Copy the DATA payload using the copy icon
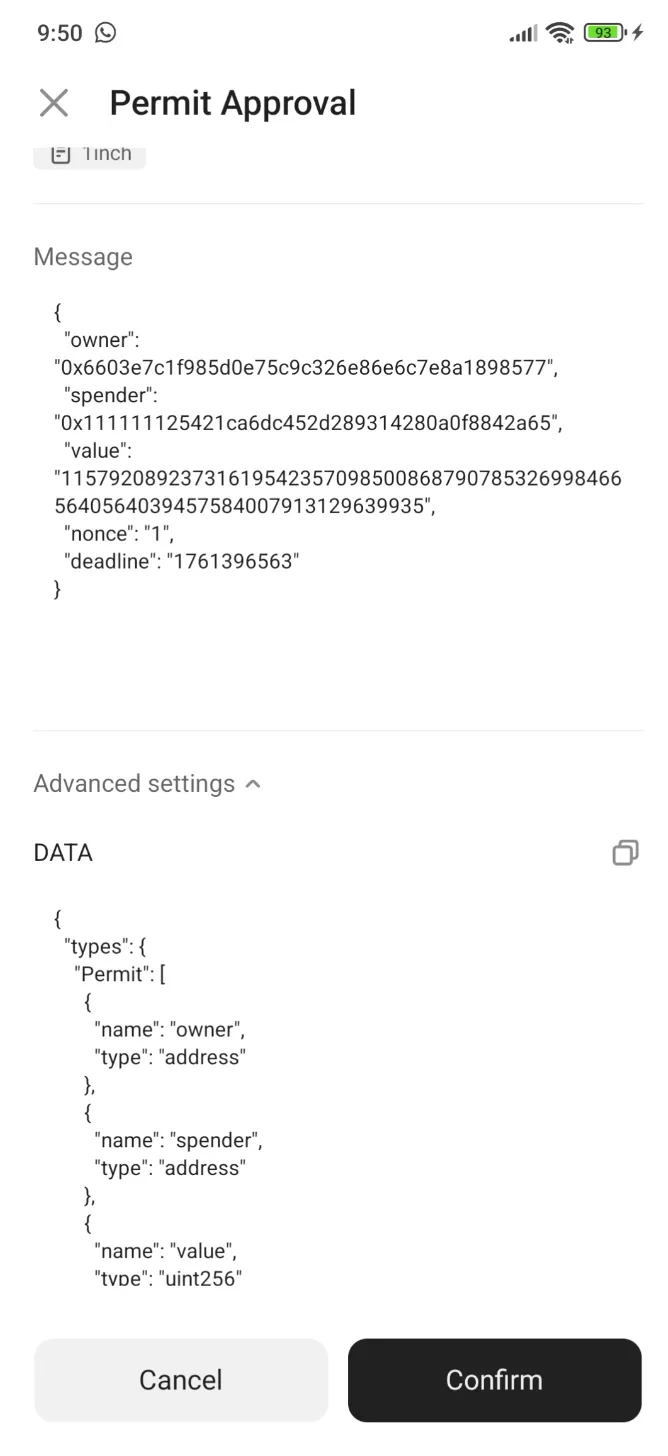 pos(625,852)
